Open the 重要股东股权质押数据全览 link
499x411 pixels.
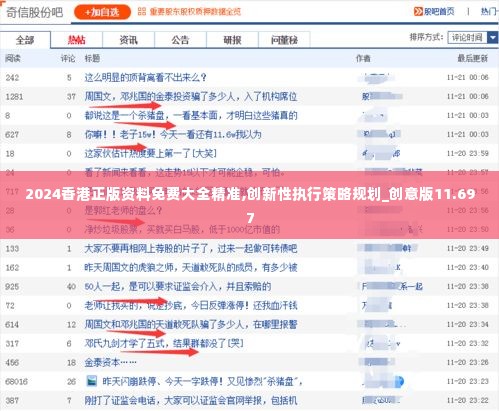pyautogui.click(x=195, y=12)
